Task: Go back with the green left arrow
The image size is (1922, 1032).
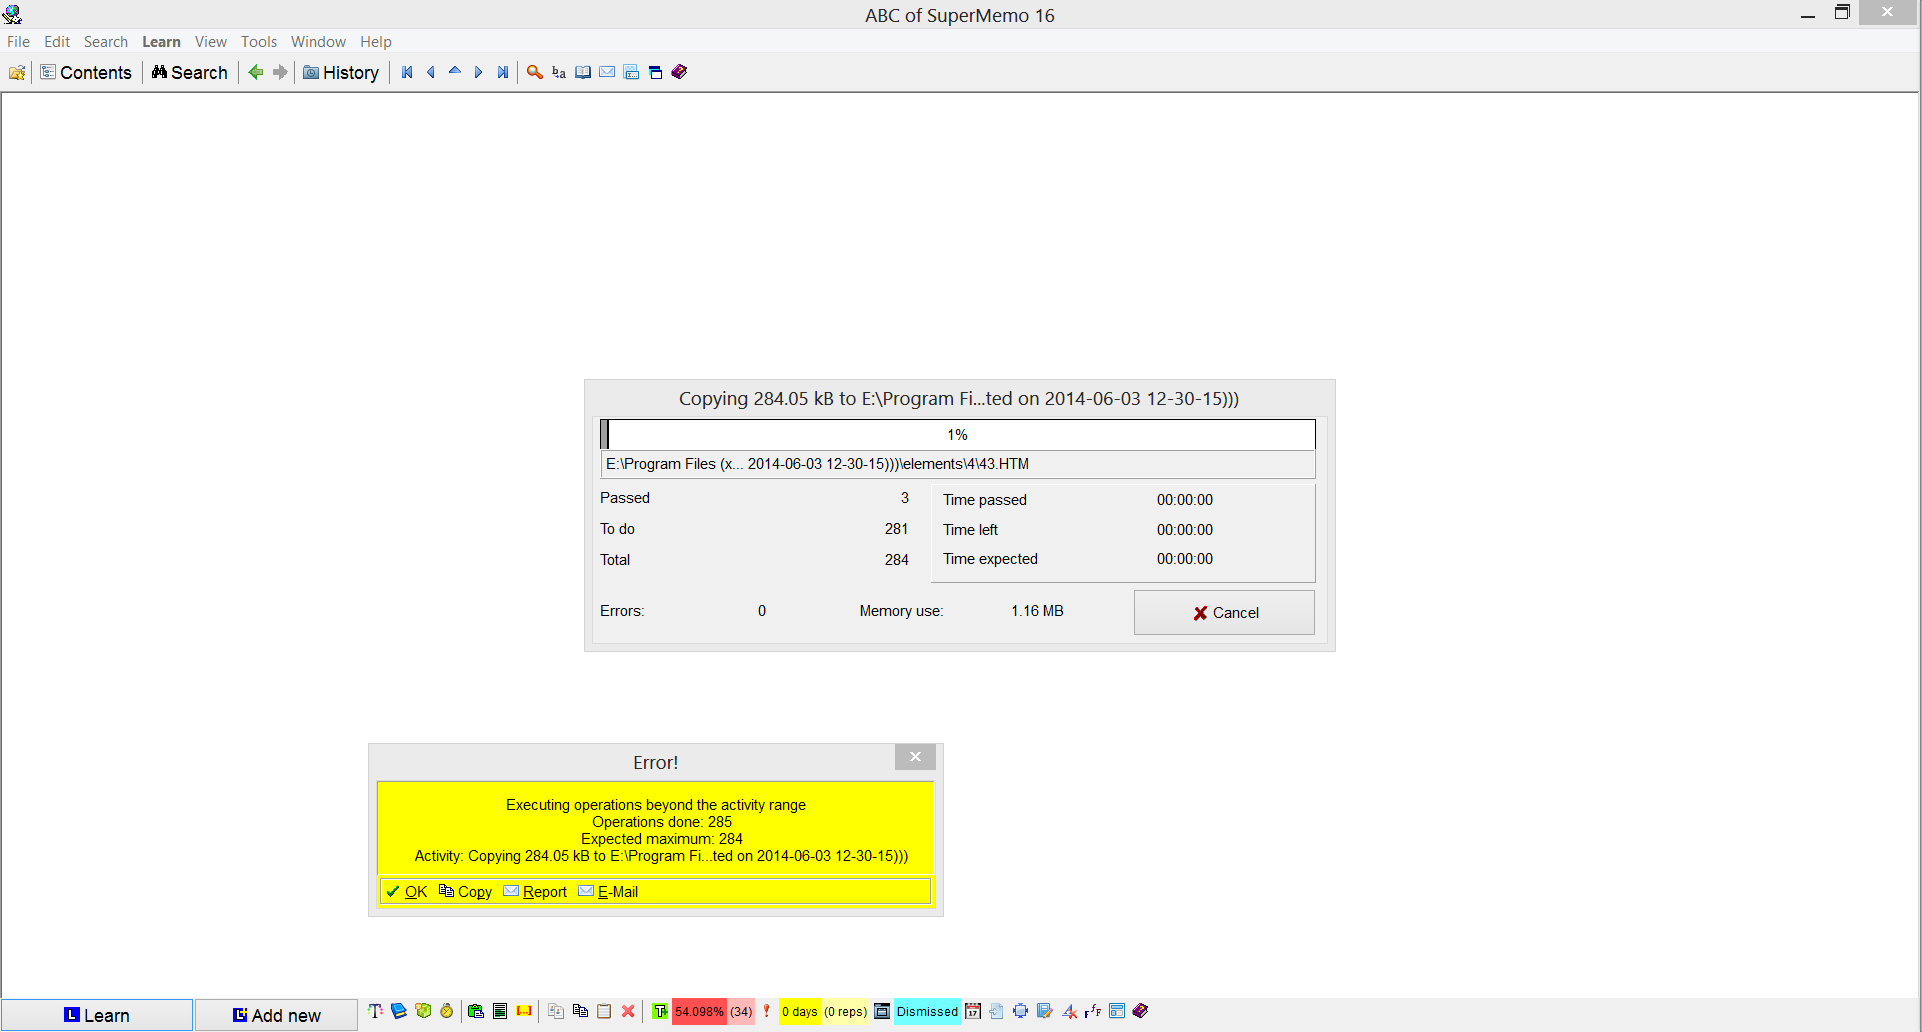Action: [x=256, y=72]
